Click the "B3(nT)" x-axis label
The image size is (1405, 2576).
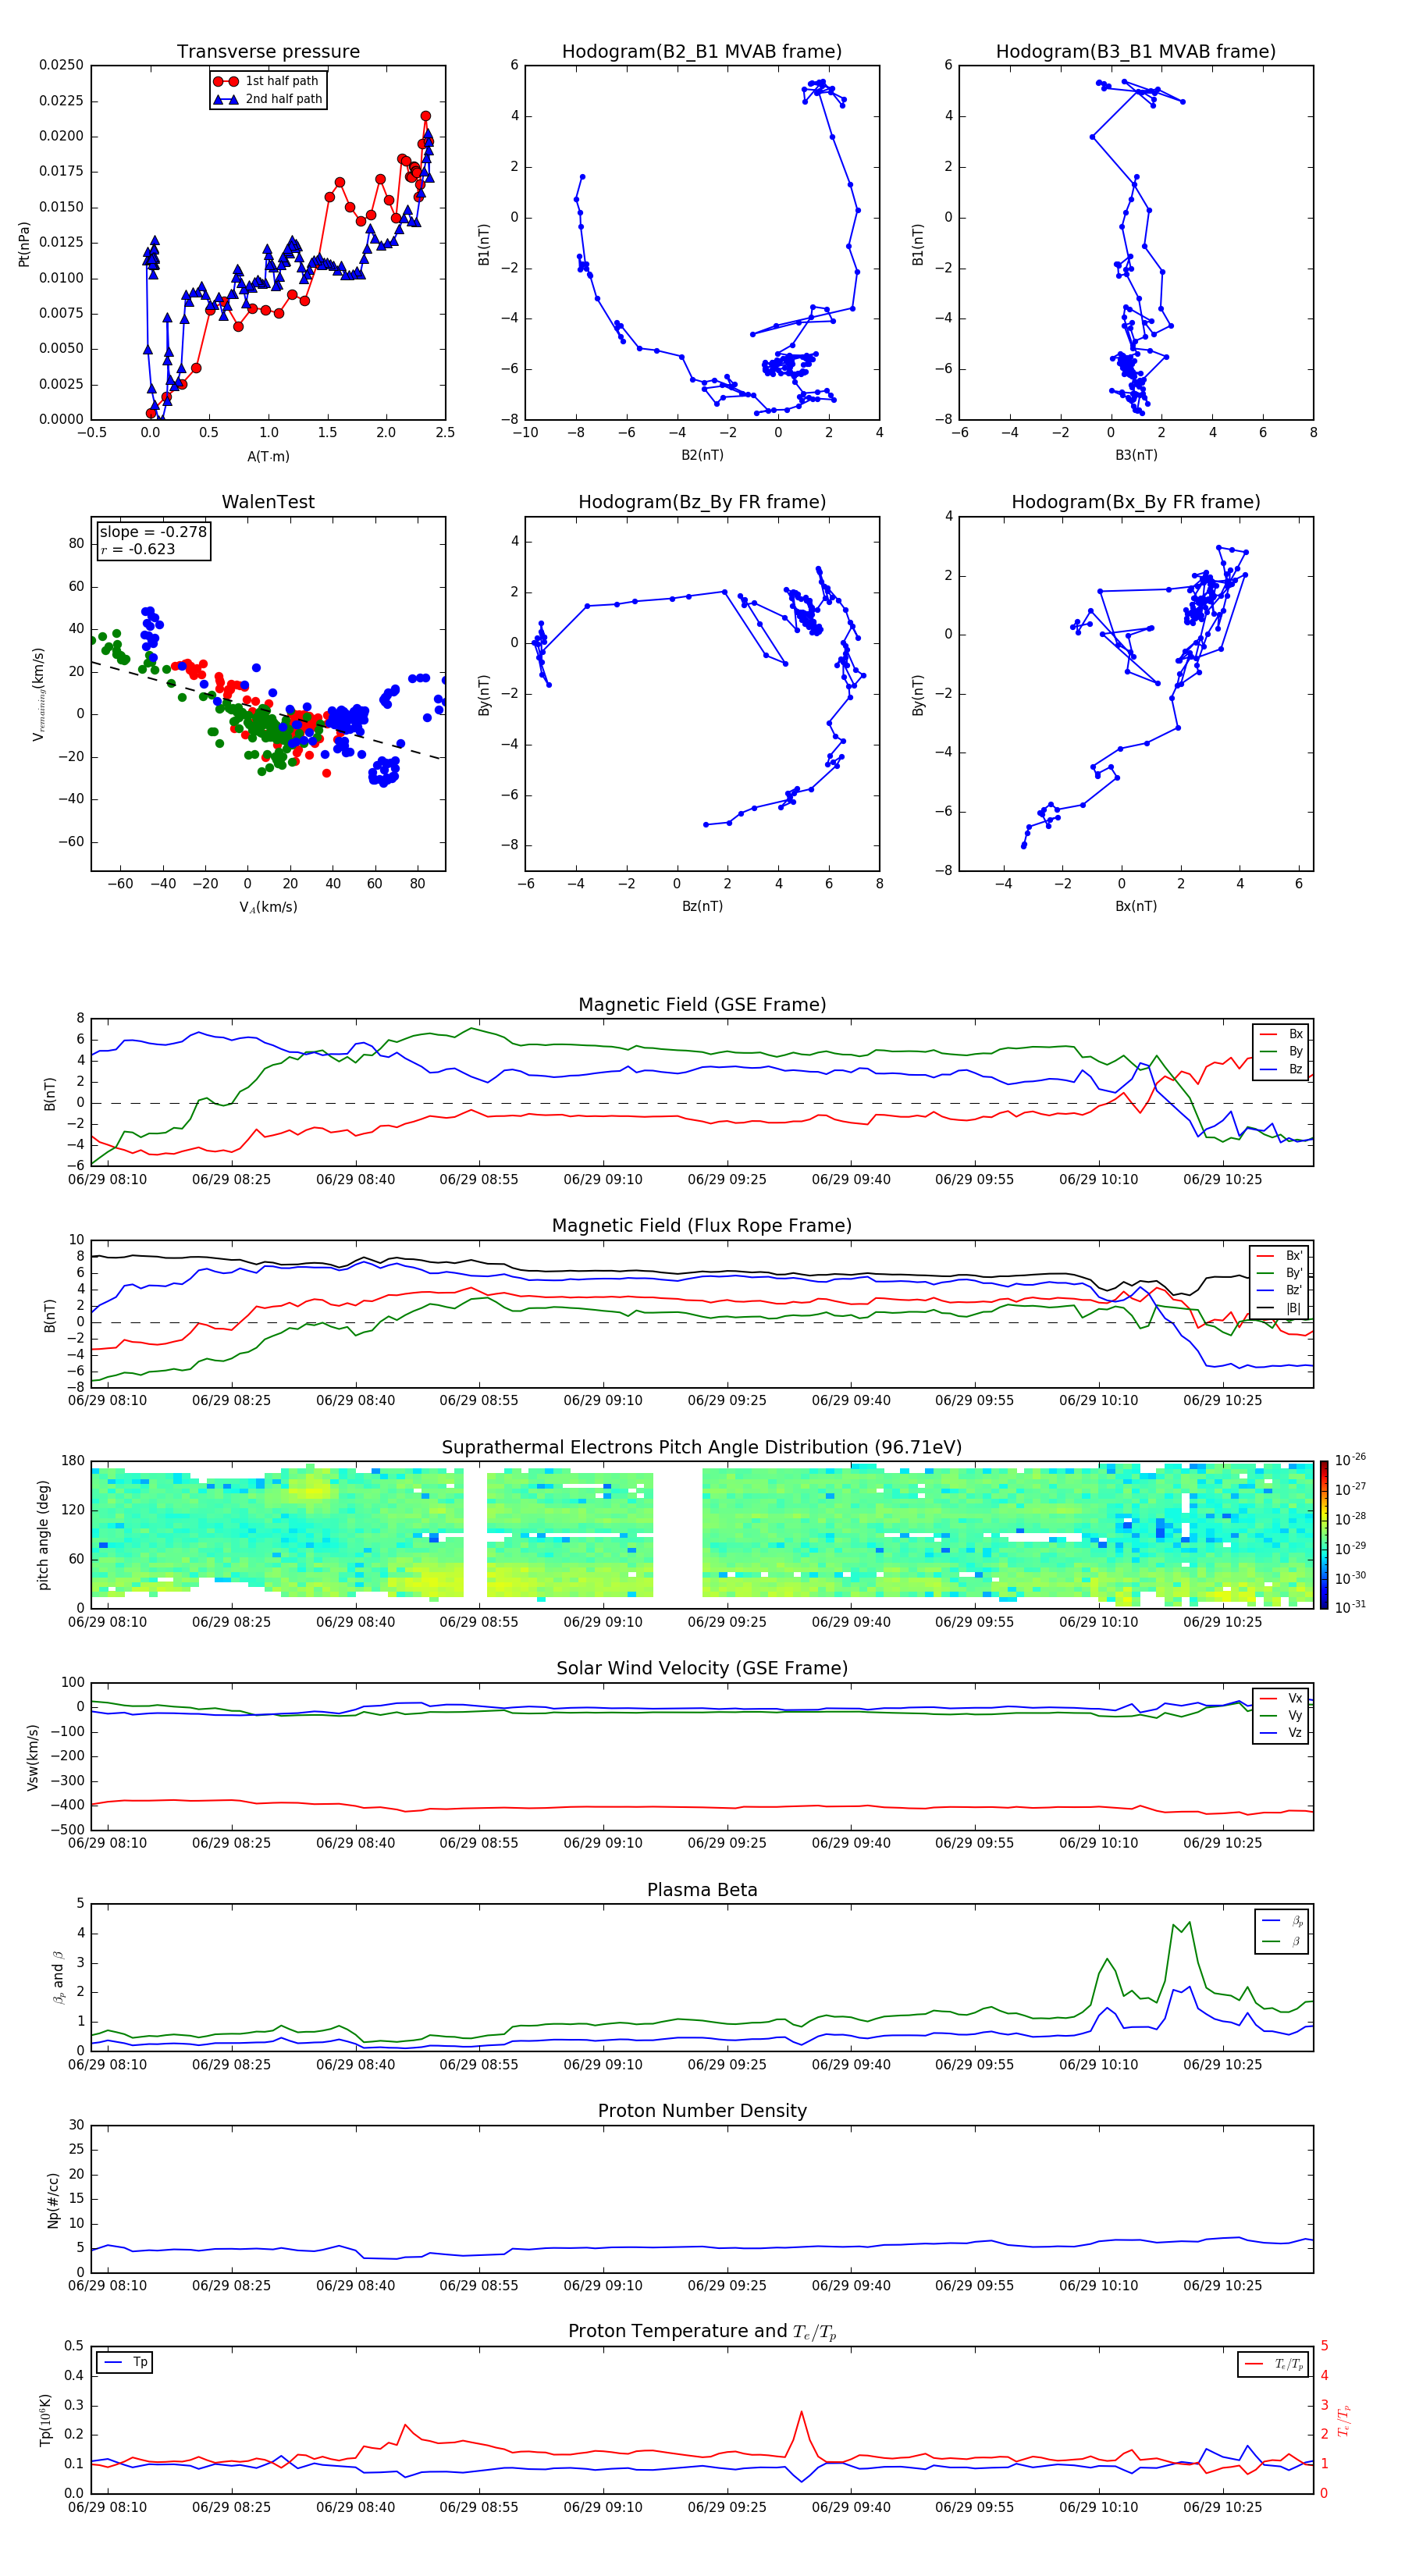pos(1136,455)
